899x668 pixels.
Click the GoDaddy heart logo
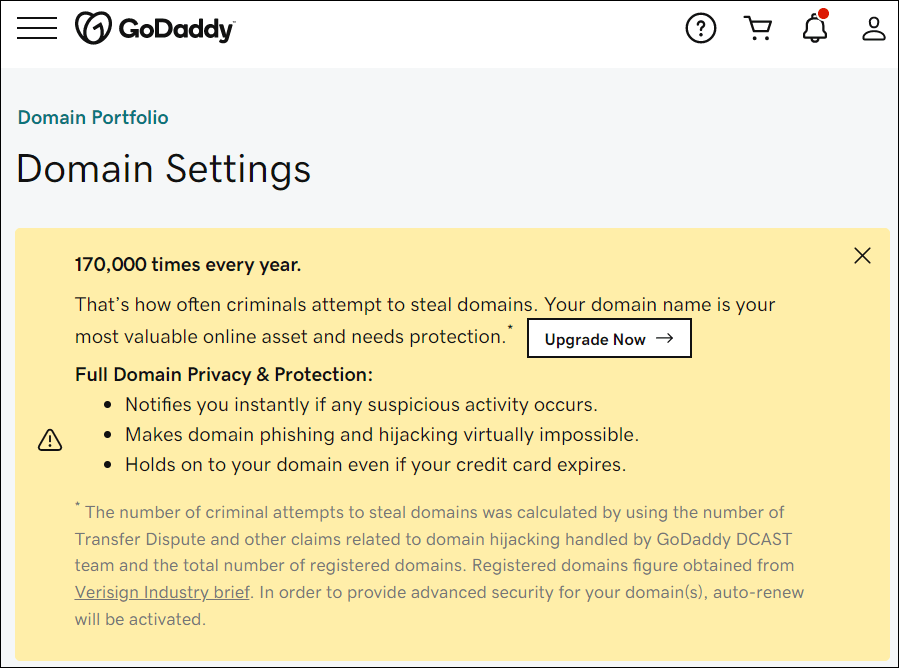(x=93, y=28)
